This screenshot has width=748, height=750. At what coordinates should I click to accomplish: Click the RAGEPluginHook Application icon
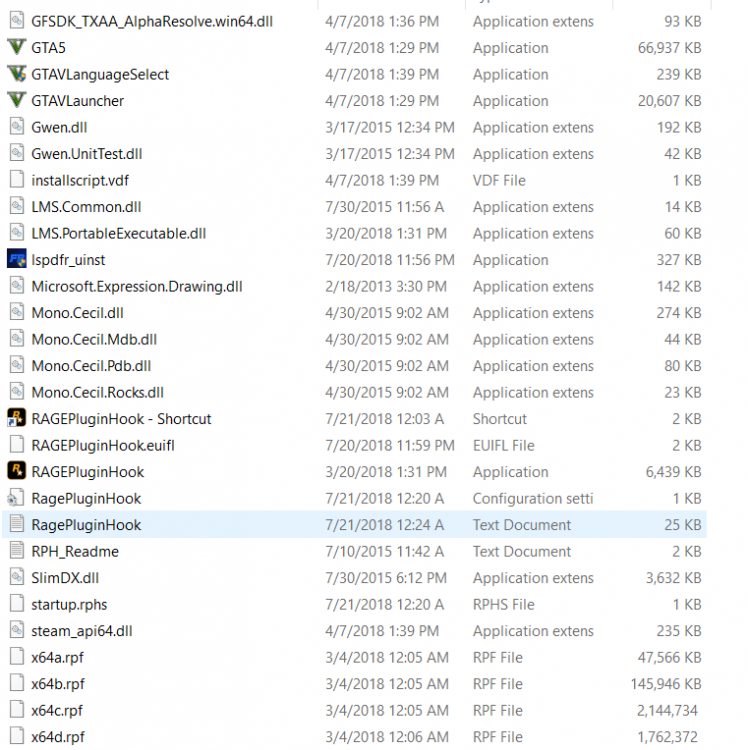tap(17, 471)
